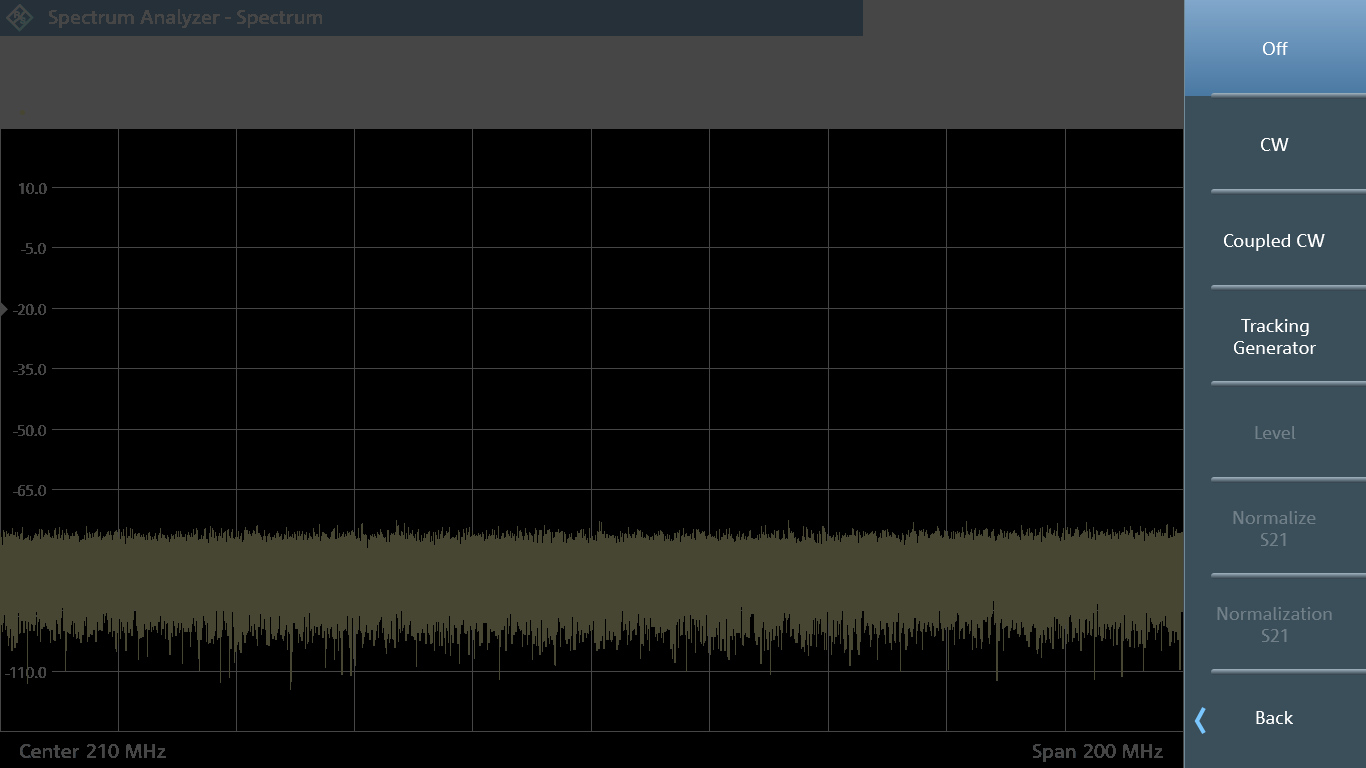This screenshot has width=1366, height=768.
Task: Click the Normalize S21 softkey
Action: [1275, 529]
